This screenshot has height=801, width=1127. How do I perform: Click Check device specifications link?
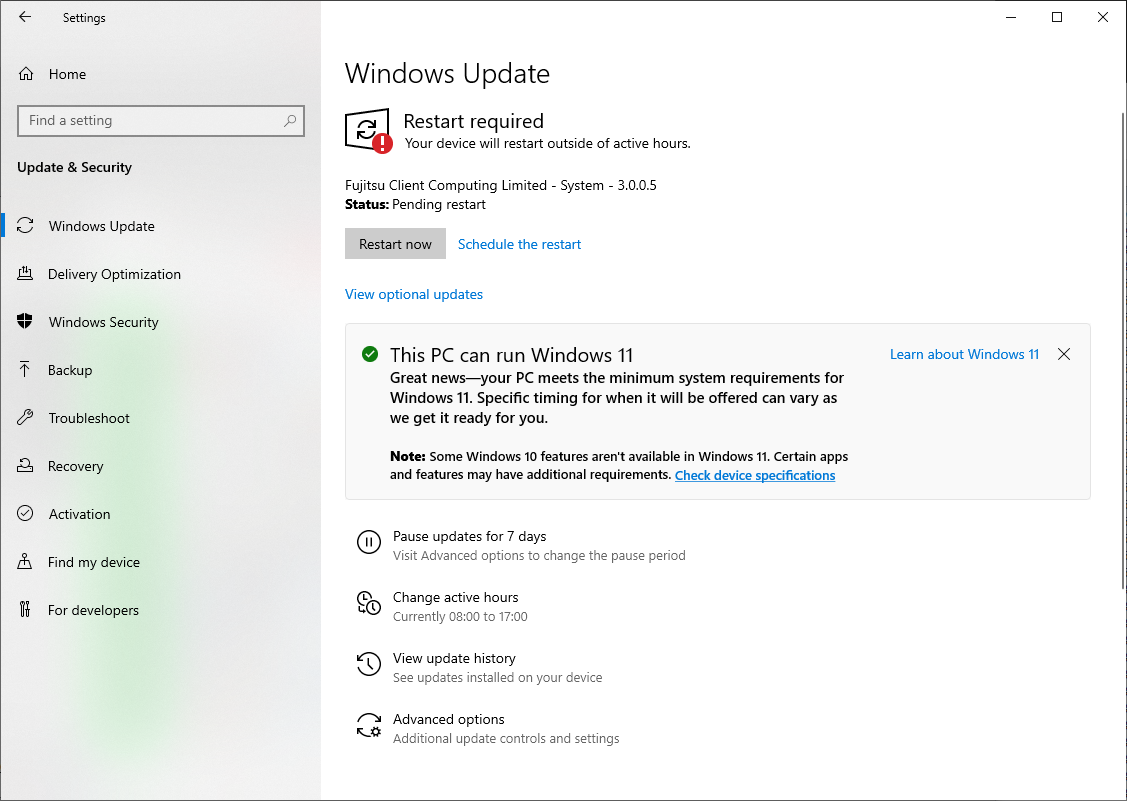coord(755,475)
